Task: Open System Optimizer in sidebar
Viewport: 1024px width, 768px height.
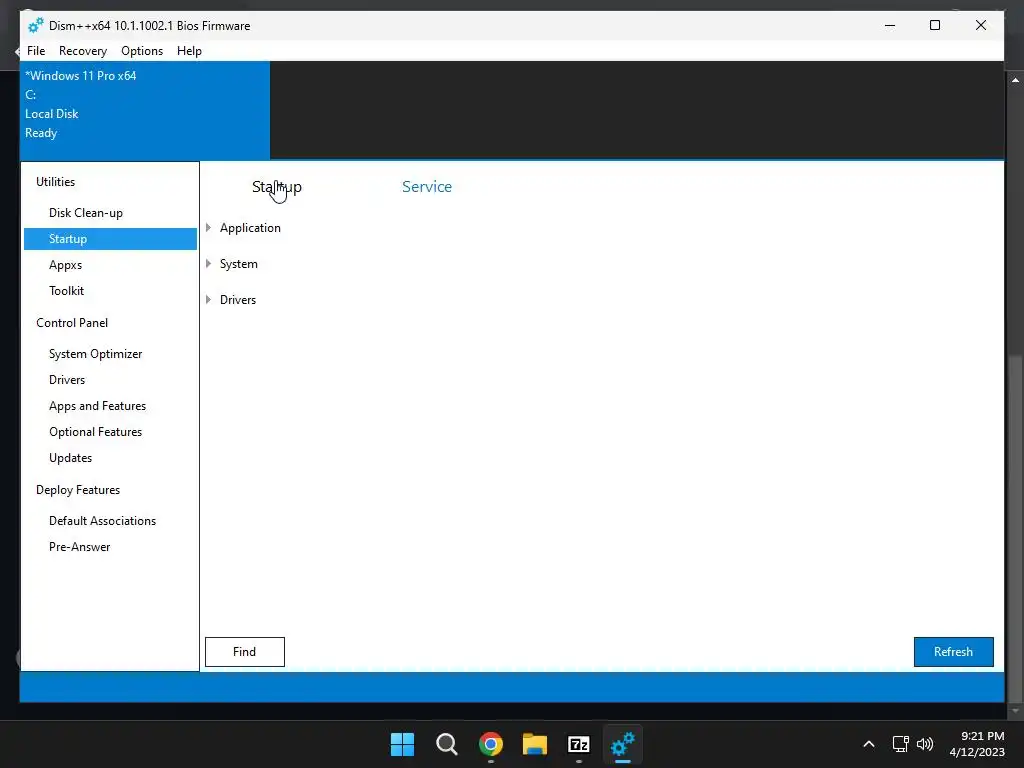Action: coord(95,354)
